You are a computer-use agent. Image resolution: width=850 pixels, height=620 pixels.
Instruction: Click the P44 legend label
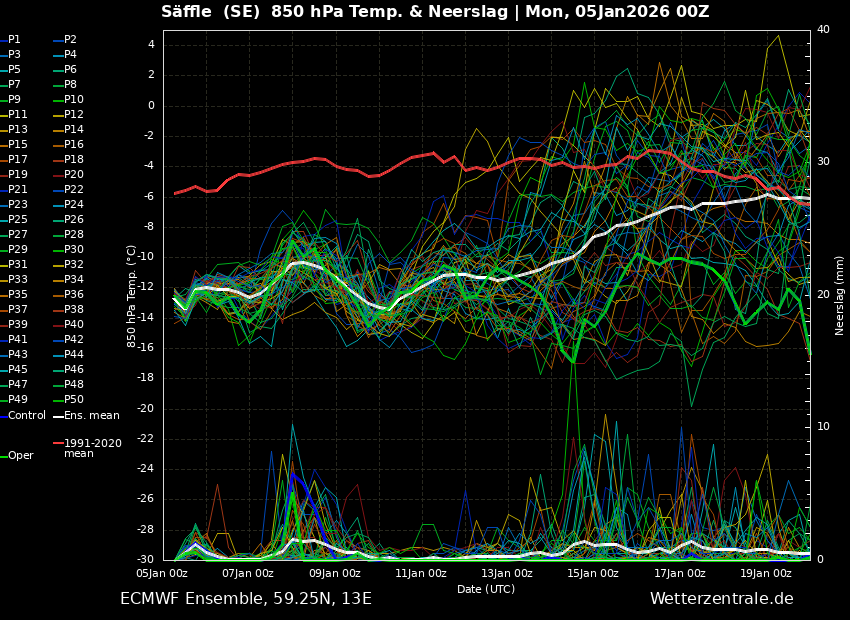[x=74, y=354]
